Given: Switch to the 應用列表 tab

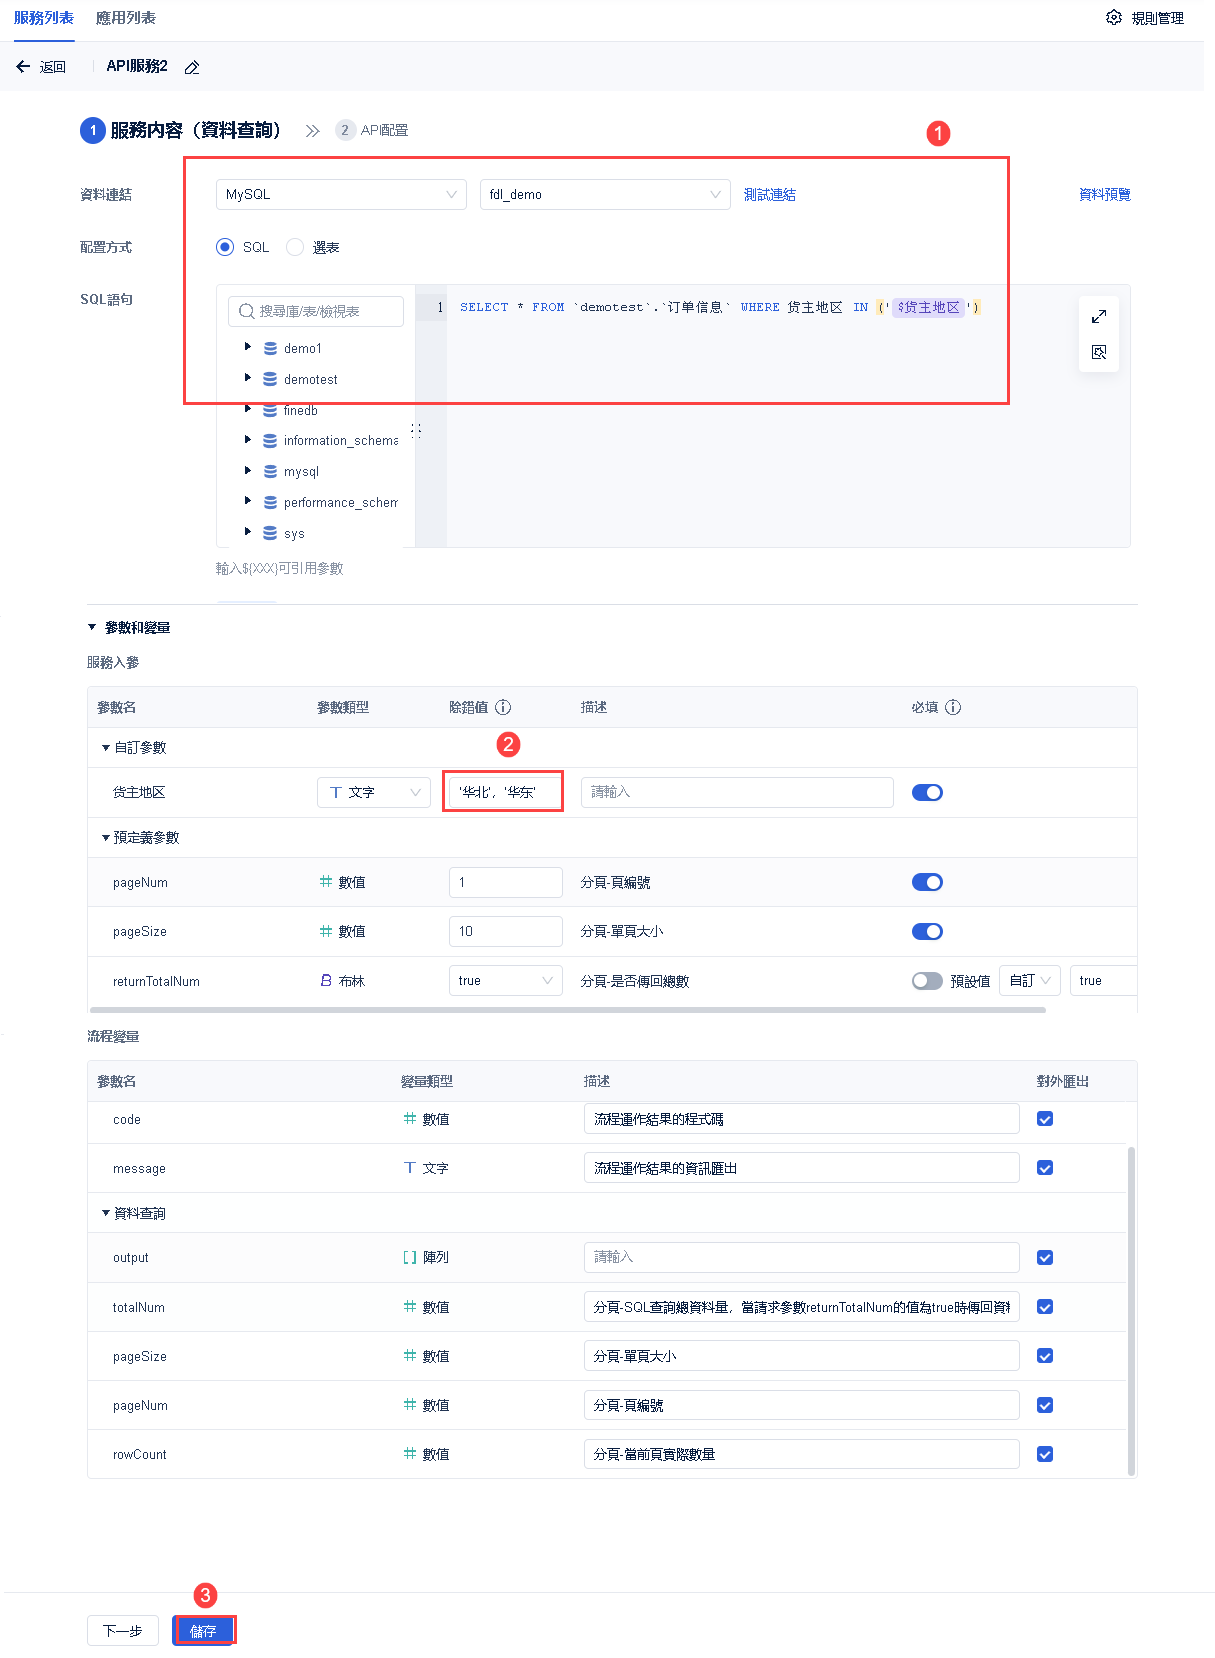Looking at the screenshot, I should click(126, 18).
